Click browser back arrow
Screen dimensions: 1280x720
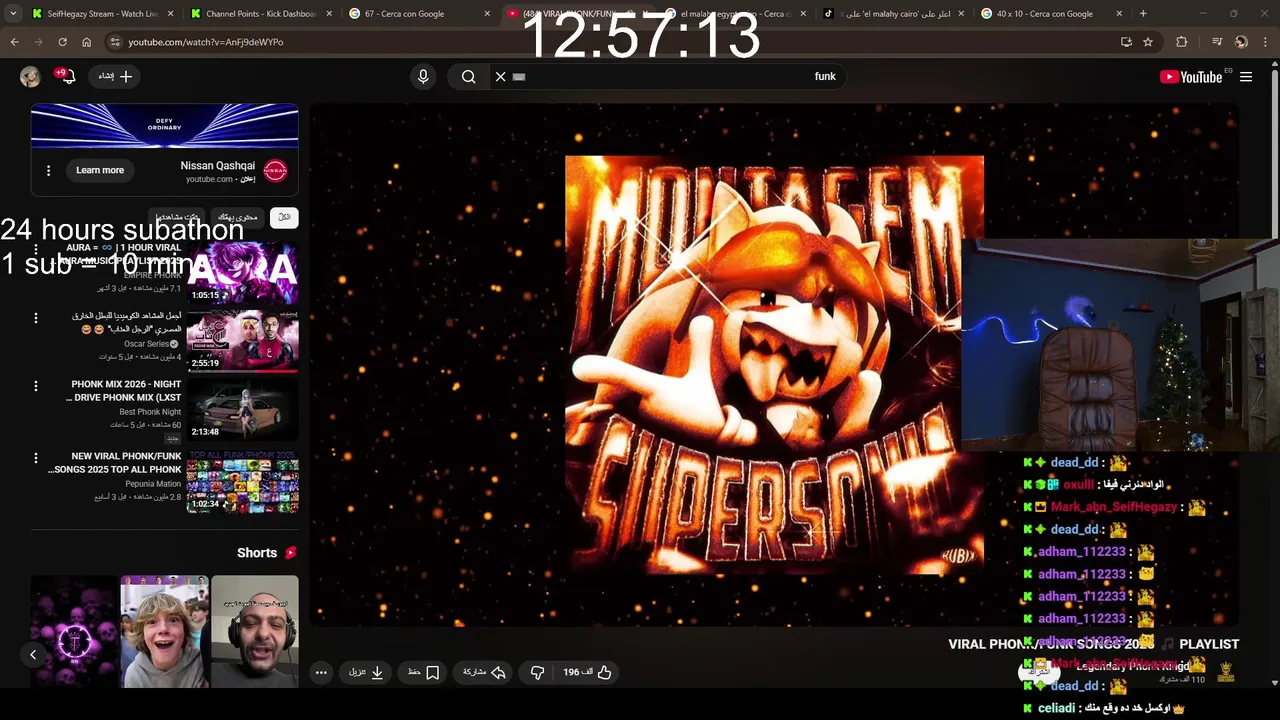click(15, 42)
